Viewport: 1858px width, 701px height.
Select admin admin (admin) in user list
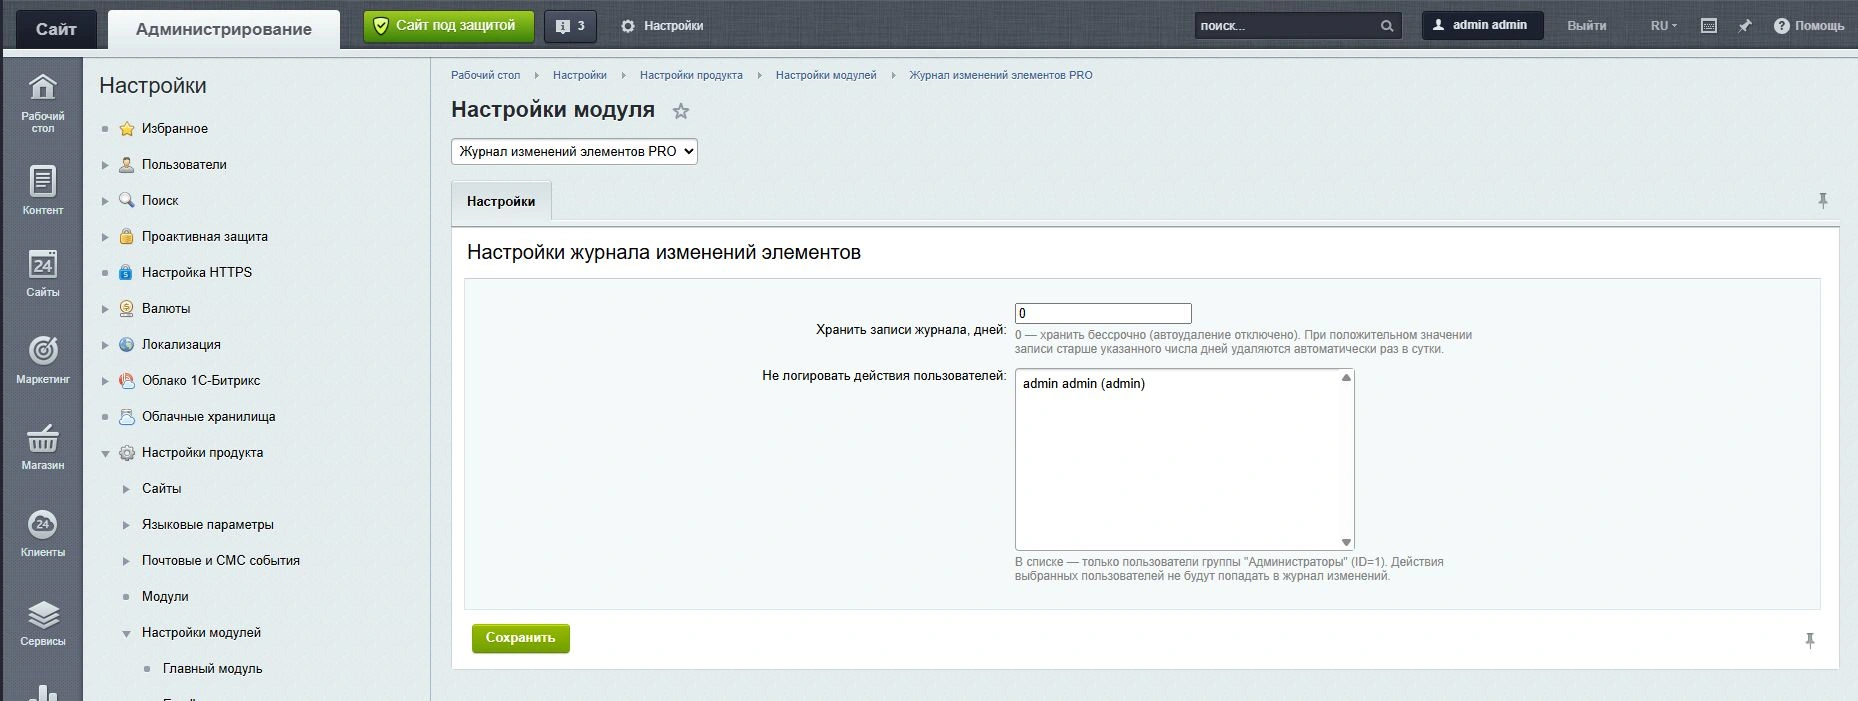pyautogui.click(x=1084, y=384)
